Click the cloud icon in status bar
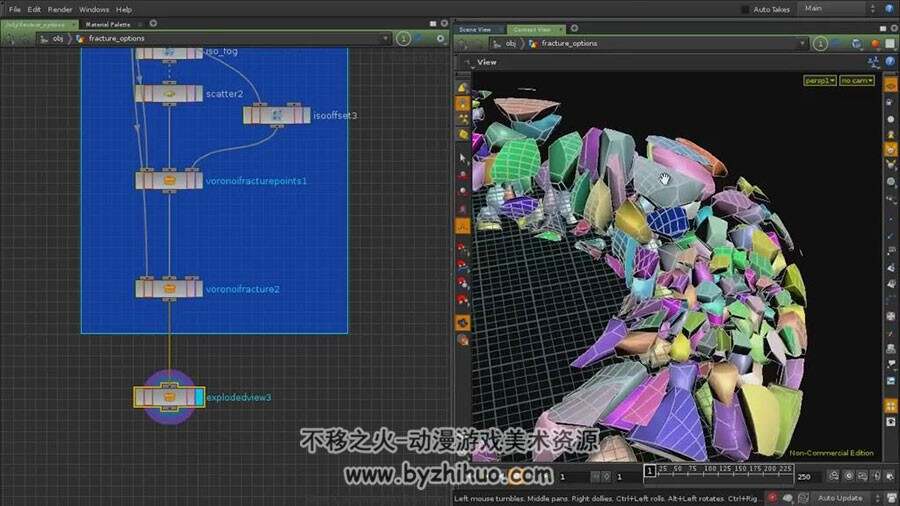This screenshot has width=900, height=506. click(788, 498)
